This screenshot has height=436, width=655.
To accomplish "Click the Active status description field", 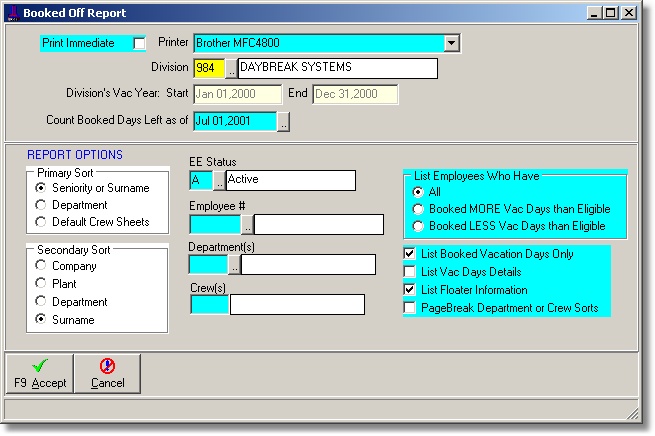I will click(x=291, y=180).
